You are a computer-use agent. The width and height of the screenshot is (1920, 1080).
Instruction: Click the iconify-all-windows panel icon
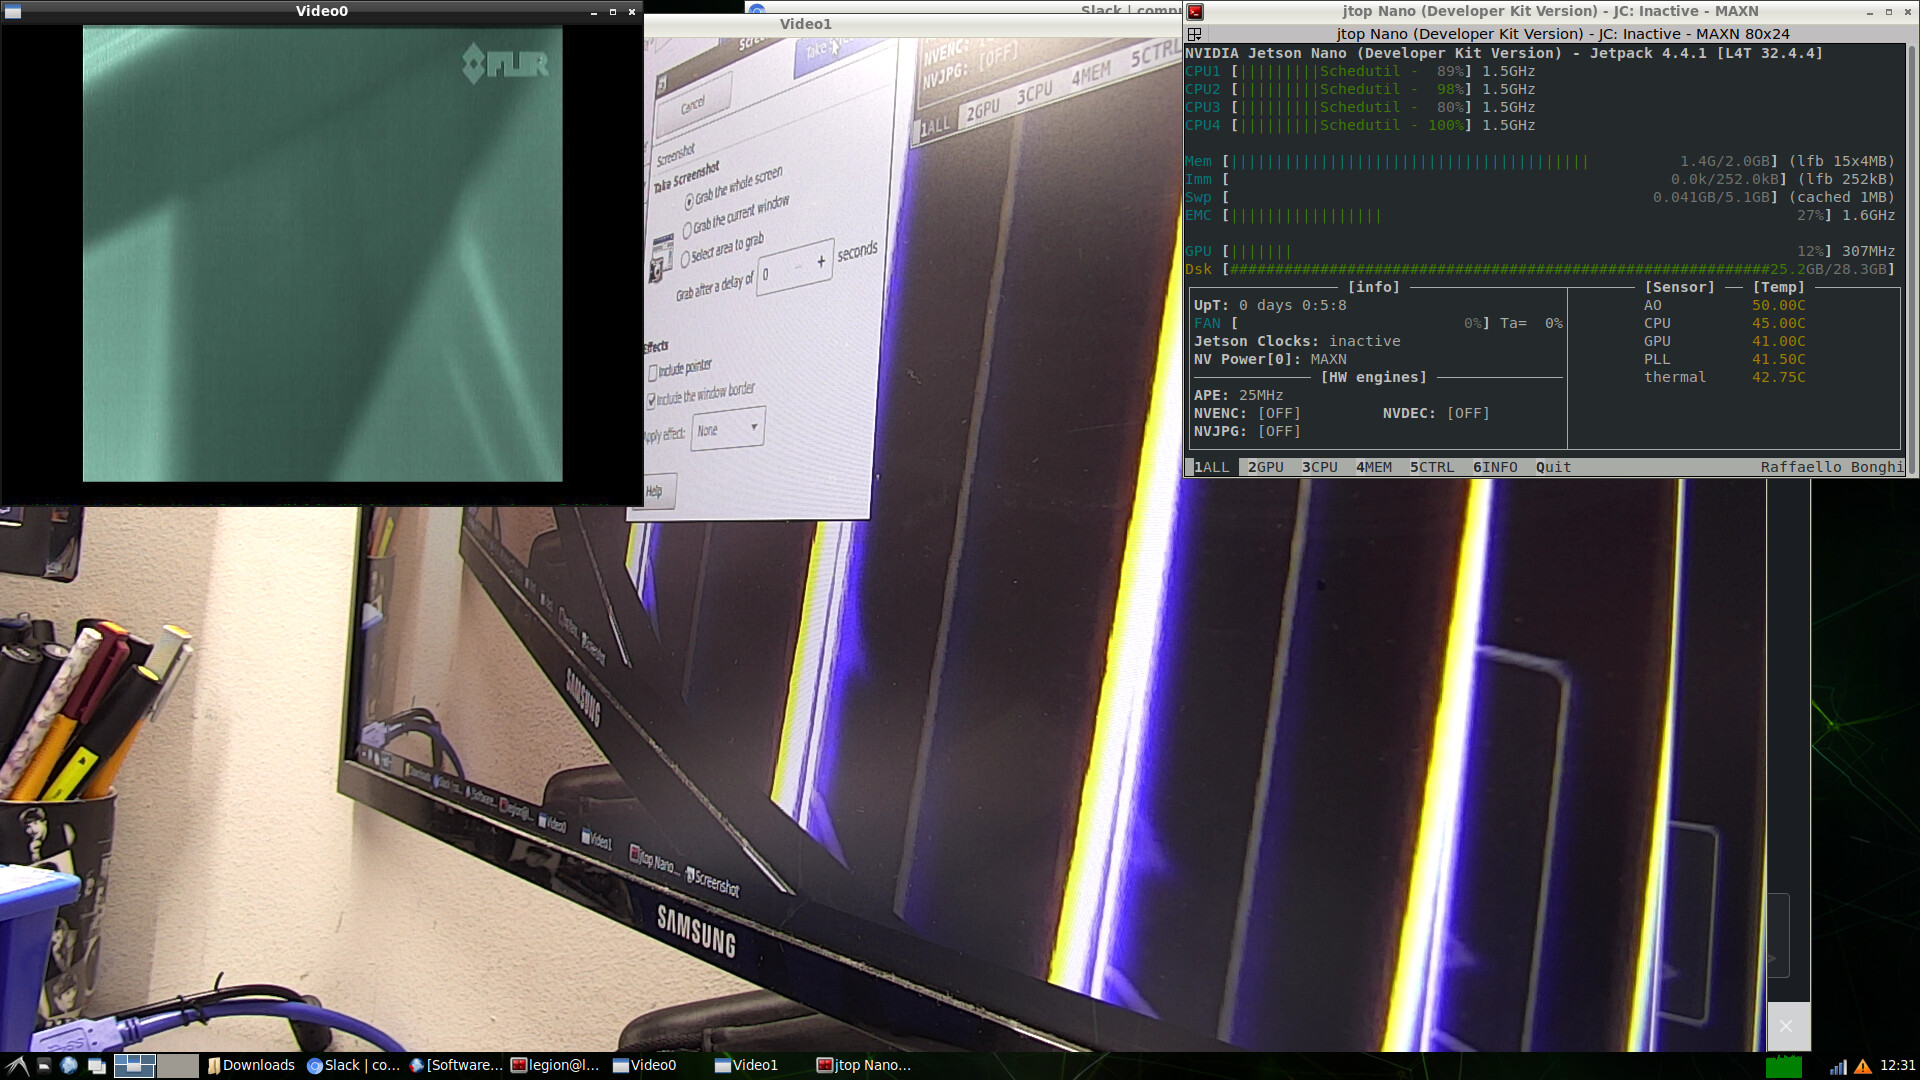tap(96, 1066)
